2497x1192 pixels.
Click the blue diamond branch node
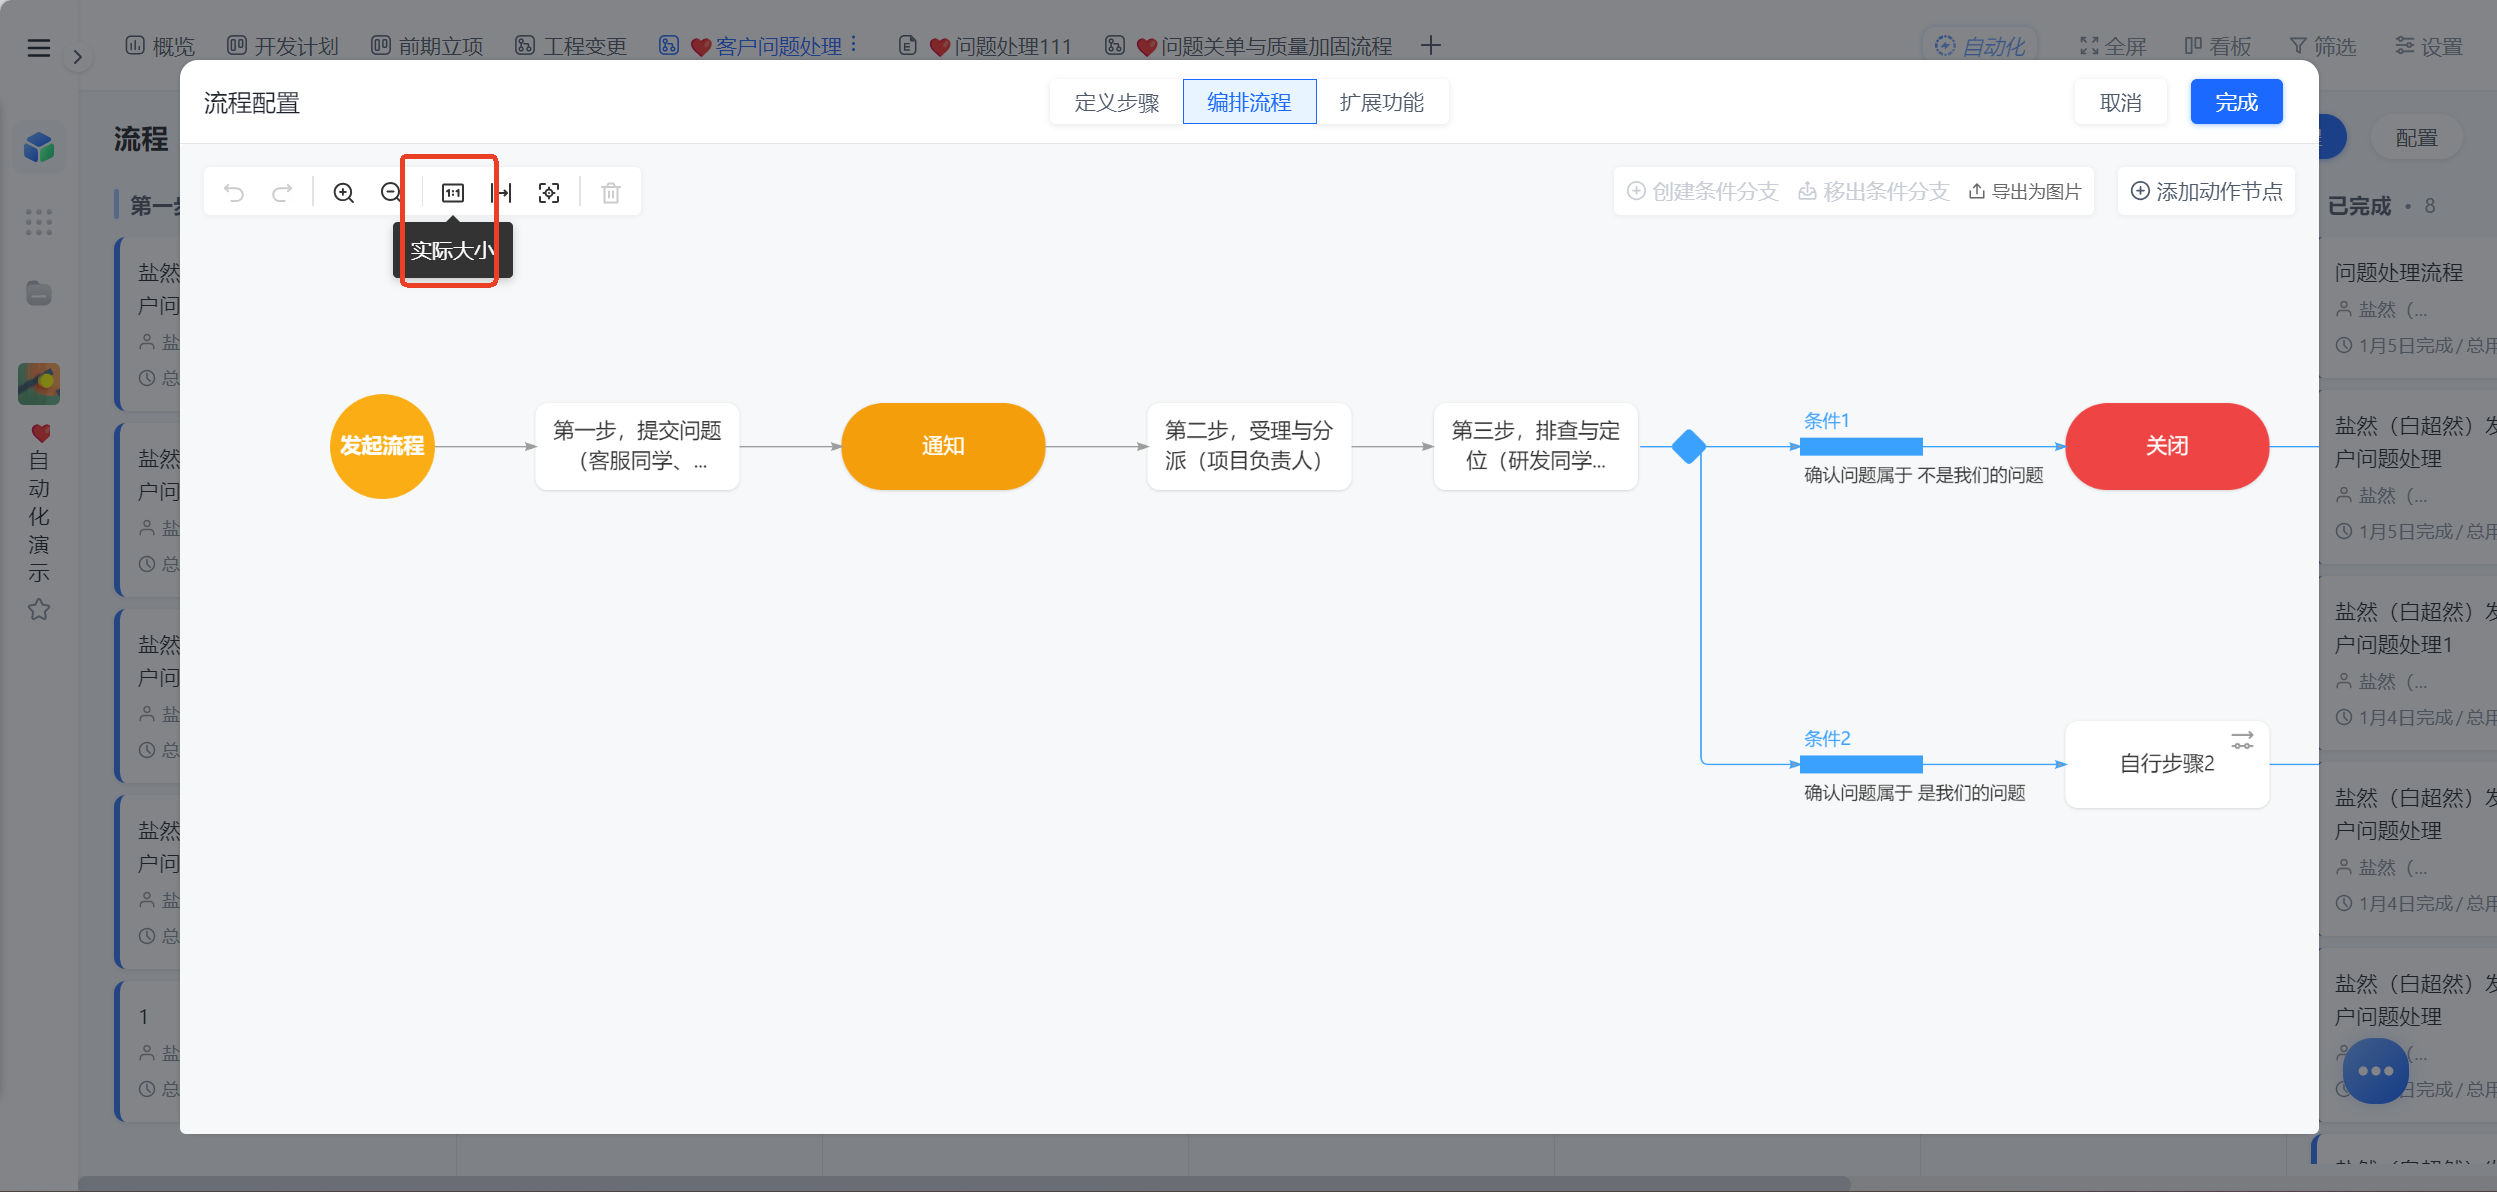[1689, 446]
